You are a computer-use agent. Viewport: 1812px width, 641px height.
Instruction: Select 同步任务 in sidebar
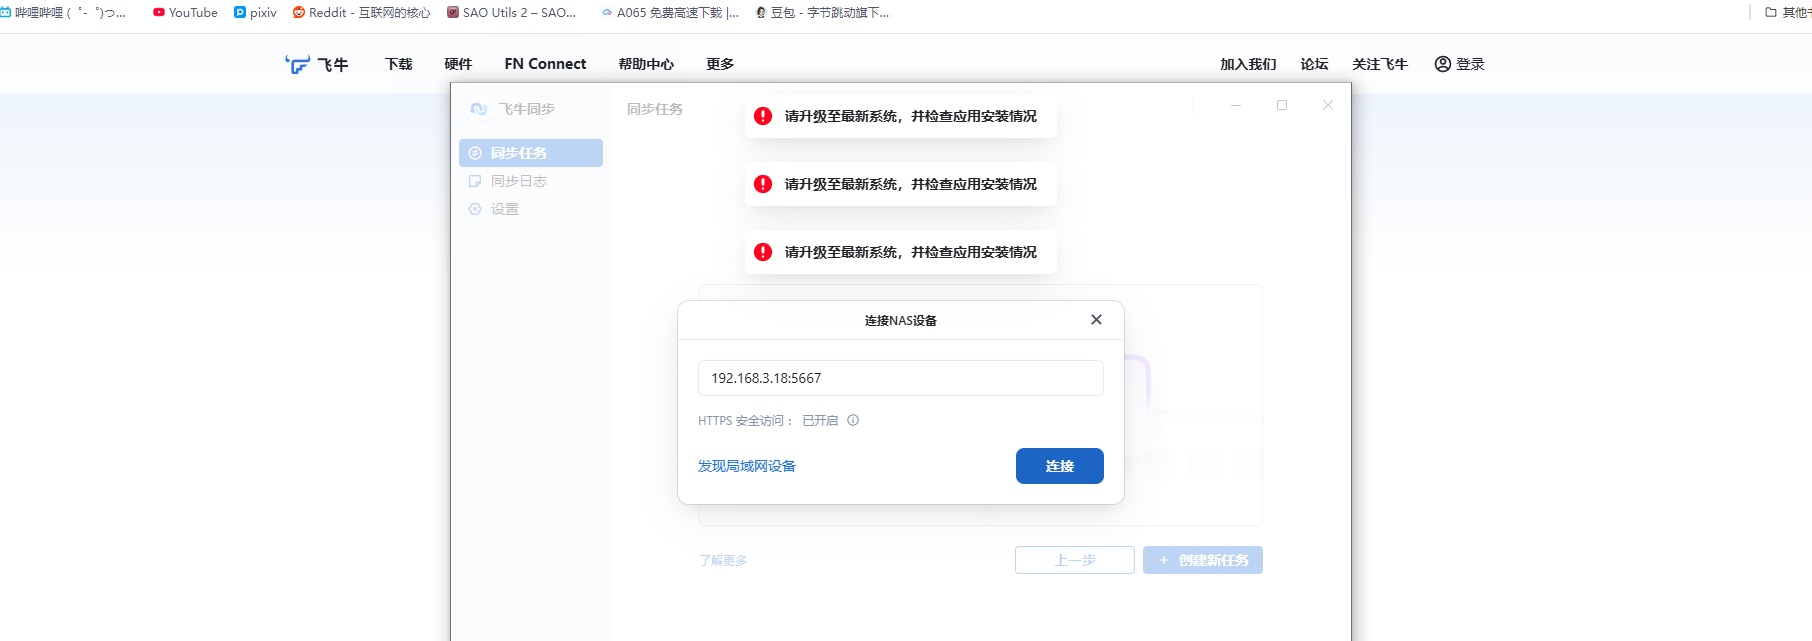tap(531, 153)
